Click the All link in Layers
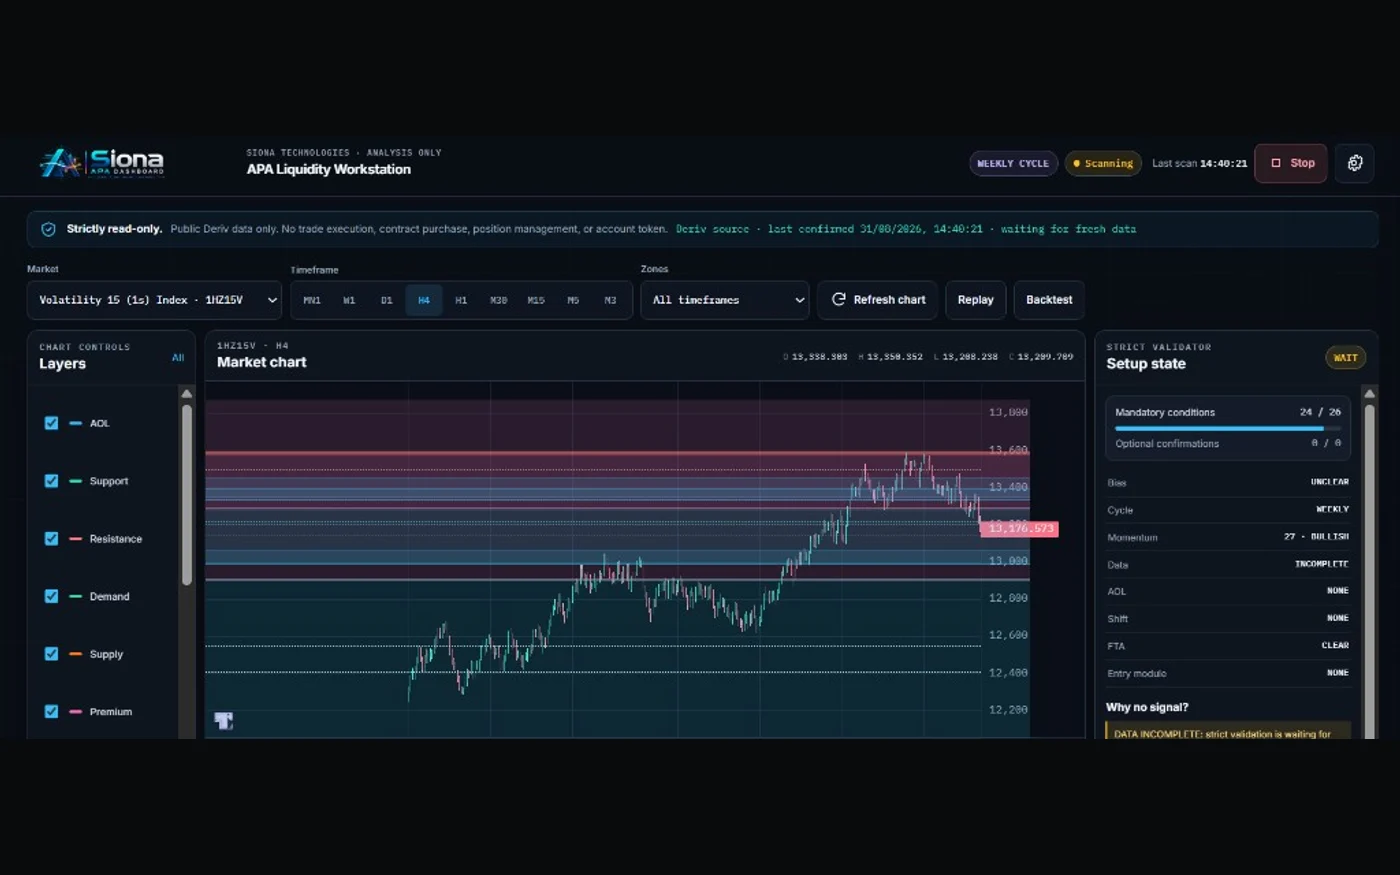The image size is (1400, 875). pos(178,358)
